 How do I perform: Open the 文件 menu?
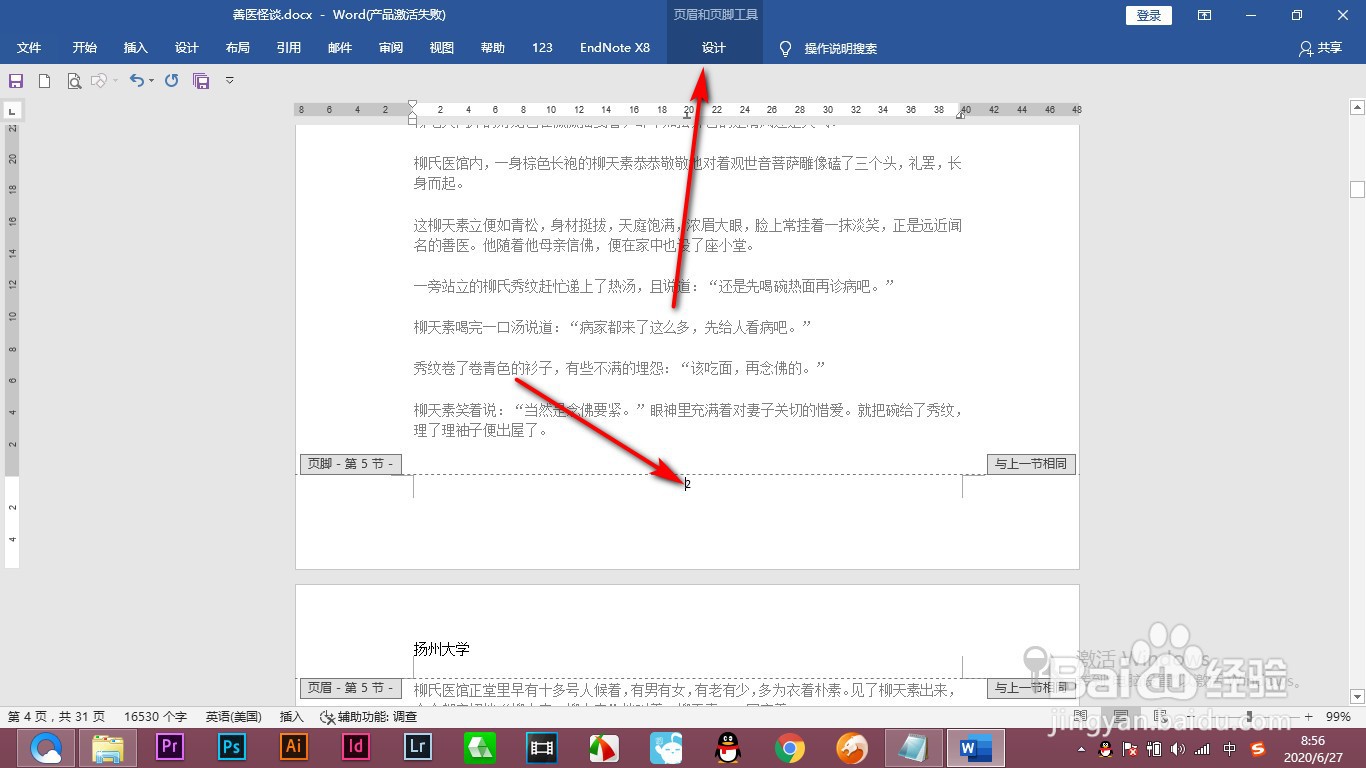29,48
